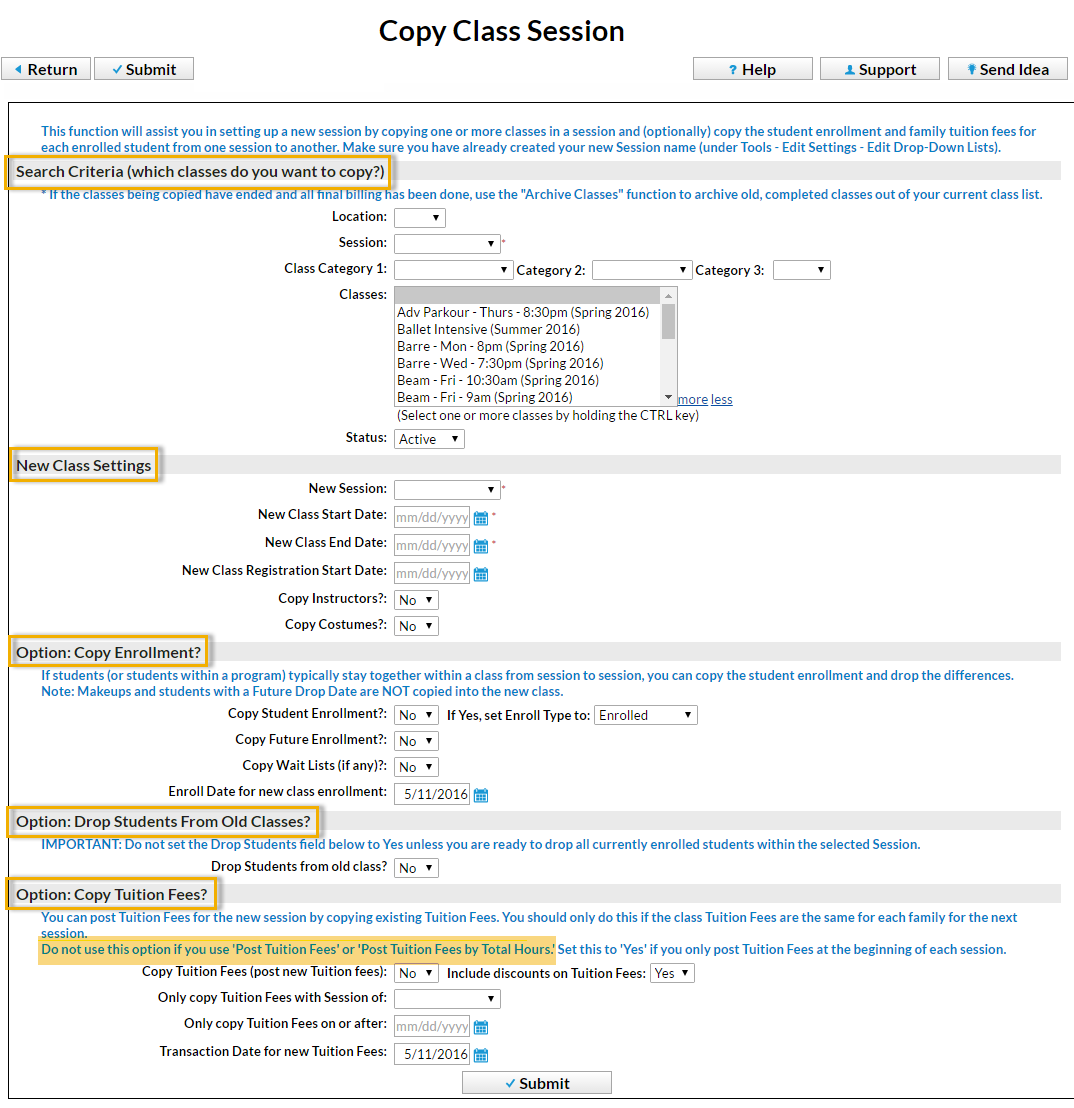Open calendar for Only copy Tuition Fees on or after
Viewport: 1074px width, 1108px height.
click(x=481, y=1027)
